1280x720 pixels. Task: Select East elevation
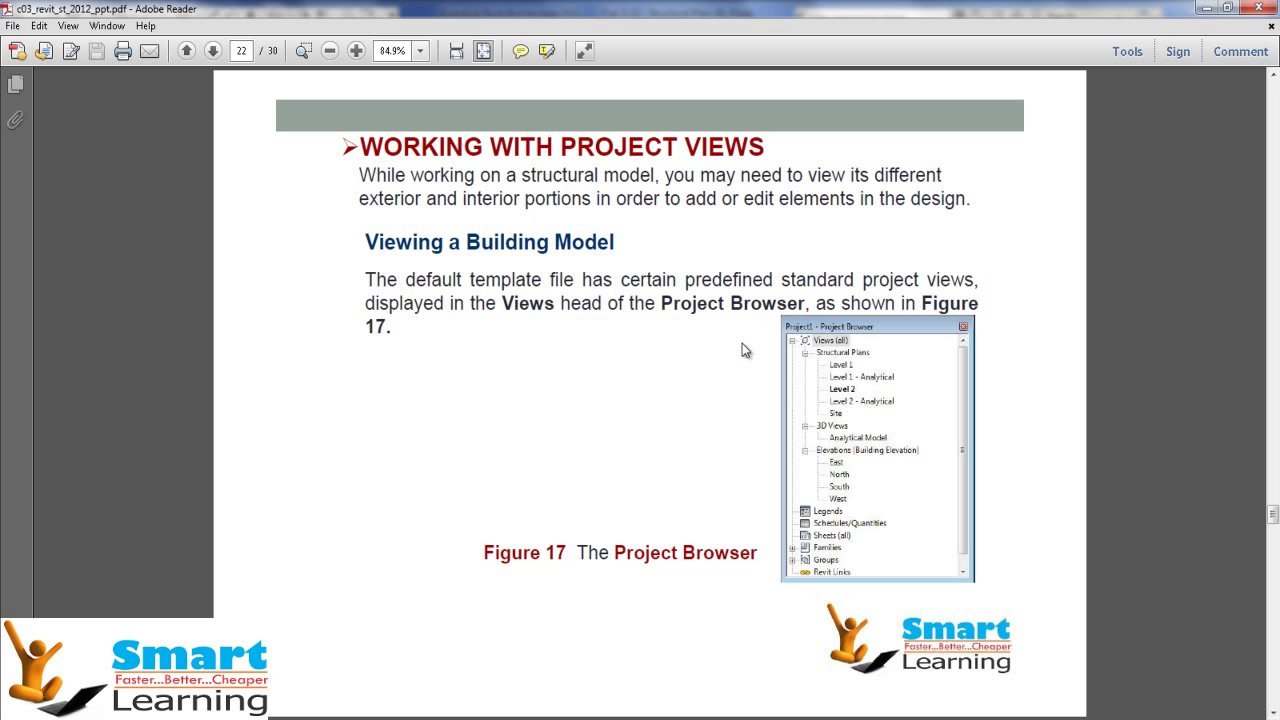click(836, 462)
